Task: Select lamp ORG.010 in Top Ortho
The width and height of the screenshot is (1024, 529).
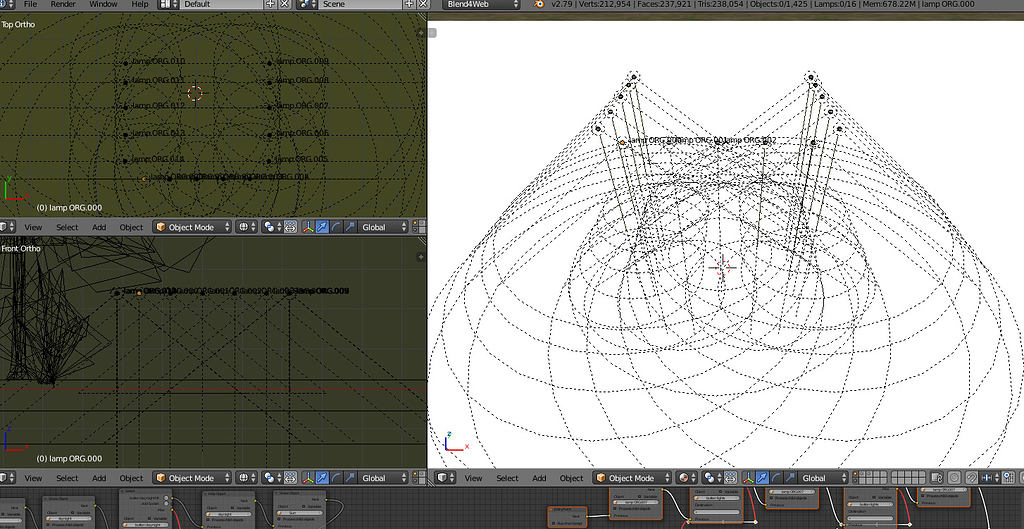Action: 126,63
